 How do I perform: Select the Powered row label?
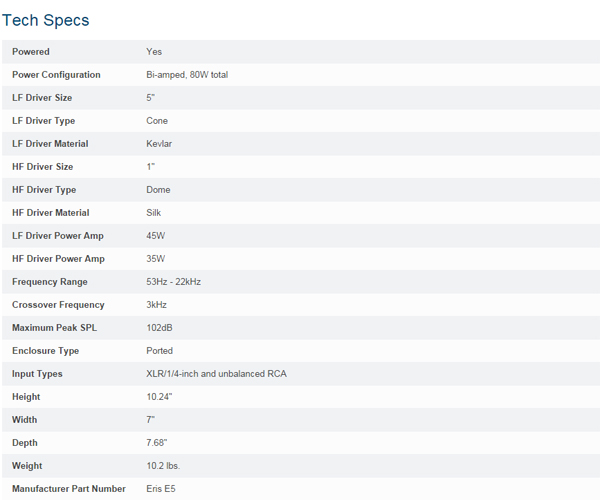click(31, 52)
